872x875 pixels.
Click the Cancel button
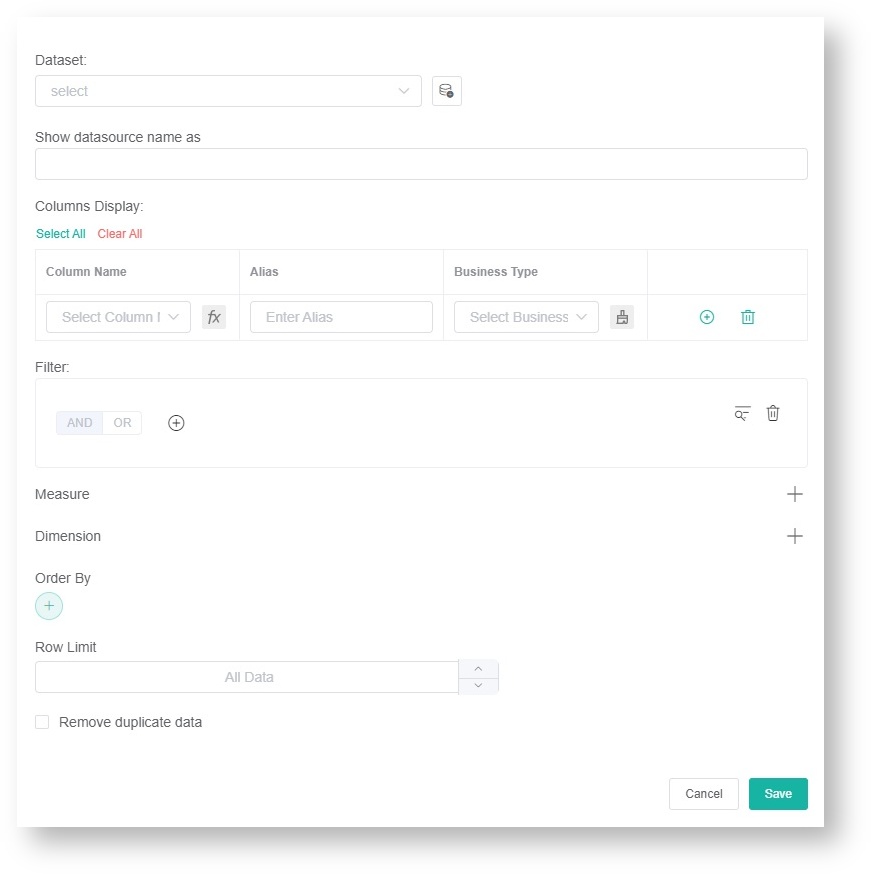(704, 793)
